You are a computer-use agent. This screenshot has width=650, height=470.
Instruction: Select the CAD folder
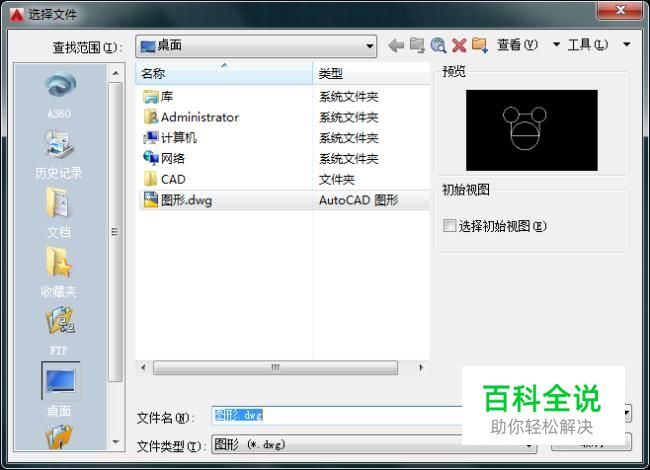click(x=164, y=179)
